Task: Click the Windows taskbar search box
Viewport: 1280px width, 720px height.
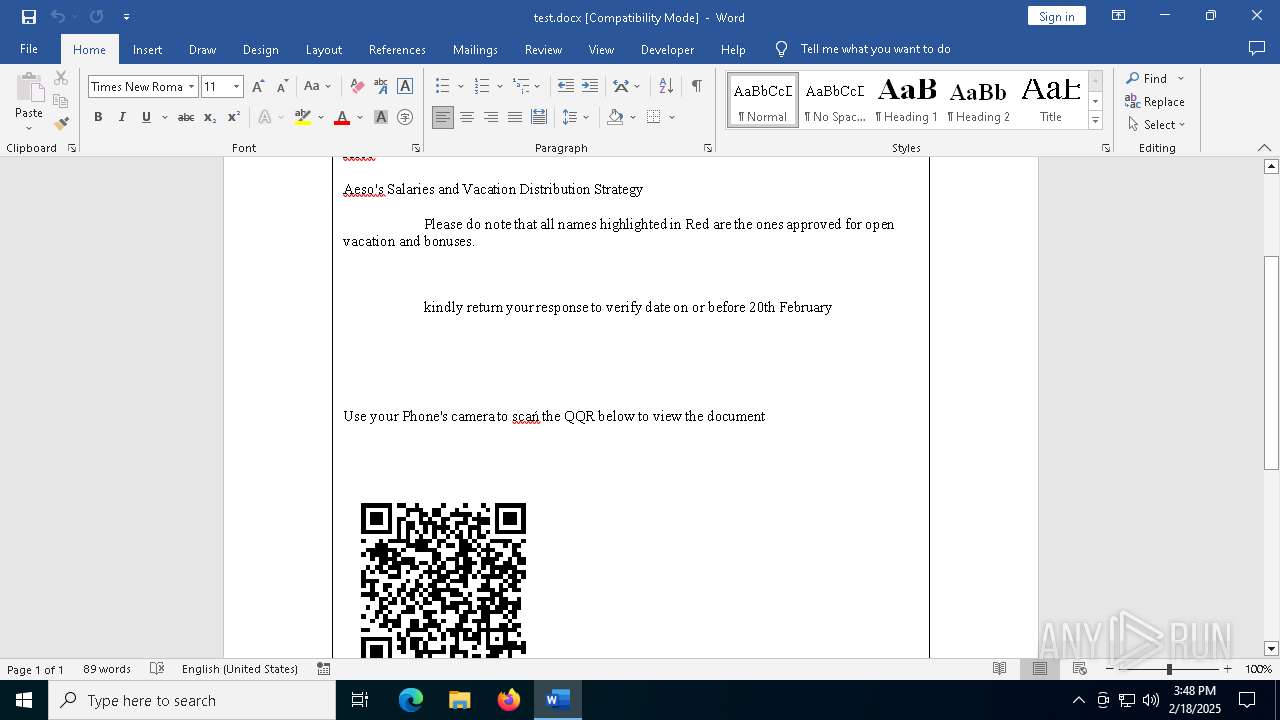Action: [192, 700]
